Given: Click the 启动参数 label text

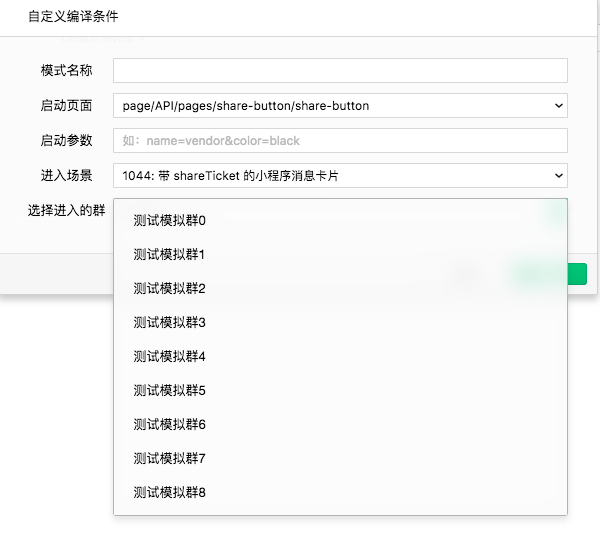Looking at the screenshot, I should 67,141.
